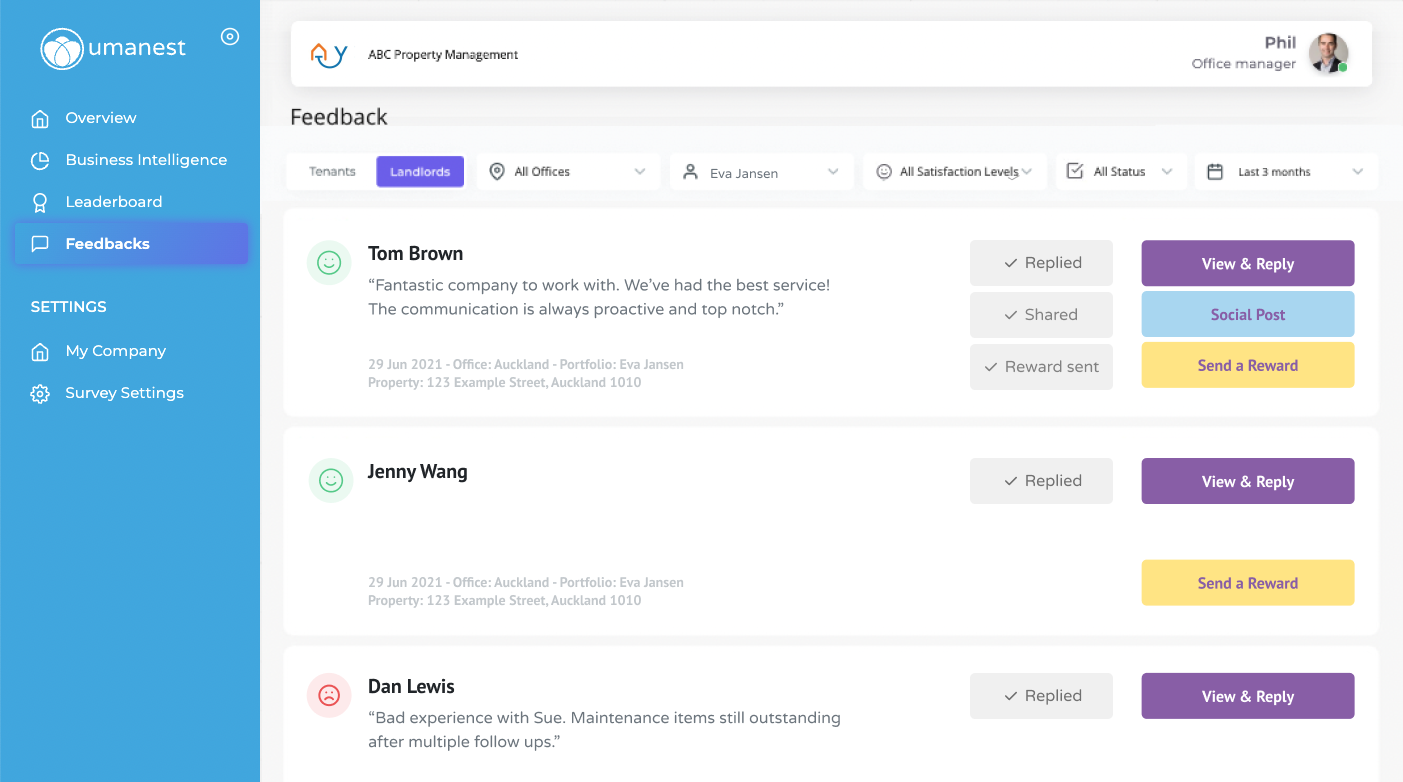
Task: Click the sad face icon beside Dan Lewis
Action: [329, 695]
